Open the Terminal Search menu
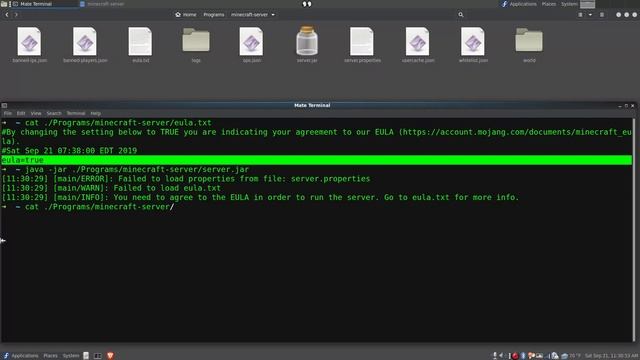The width and height of the screenshot is (640, 360). [x=54, y=113]
